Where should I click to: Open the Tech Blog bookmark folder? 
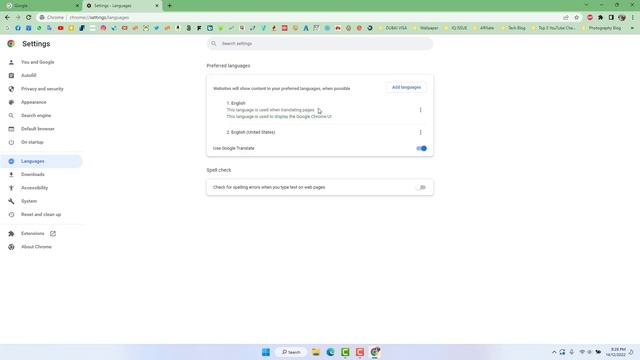coord(513,28)
